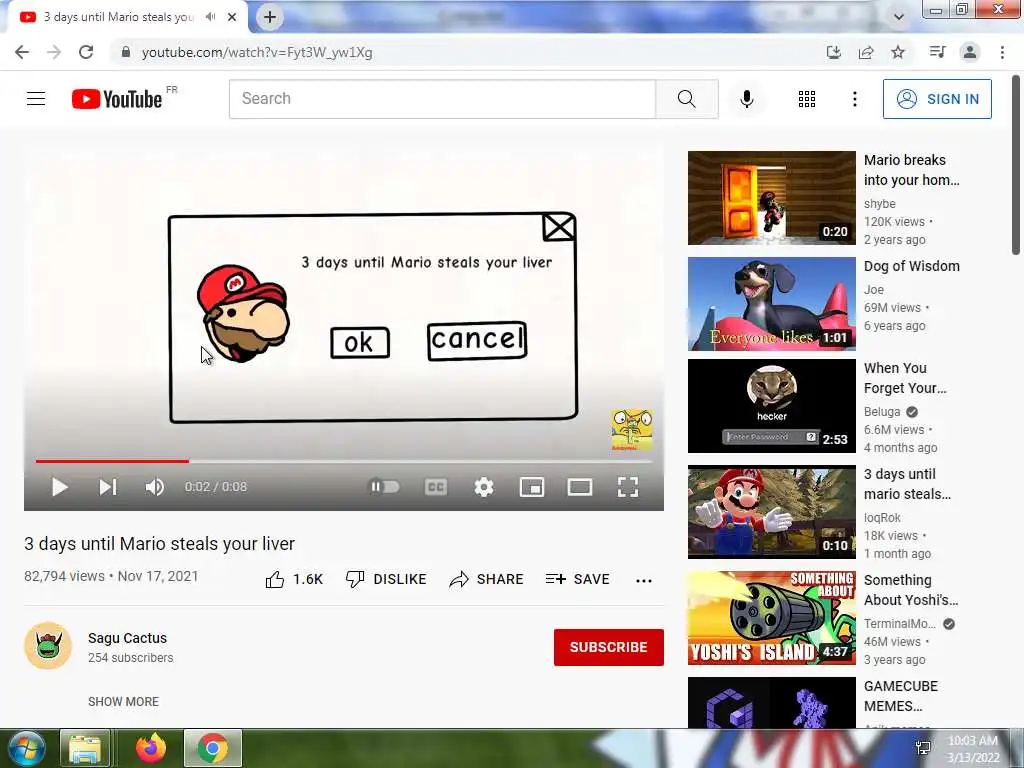Viewport: 1024px width, 768px height.
Task: Click the Sagu Cactus channel name
Action: click(x=127, y=638)
